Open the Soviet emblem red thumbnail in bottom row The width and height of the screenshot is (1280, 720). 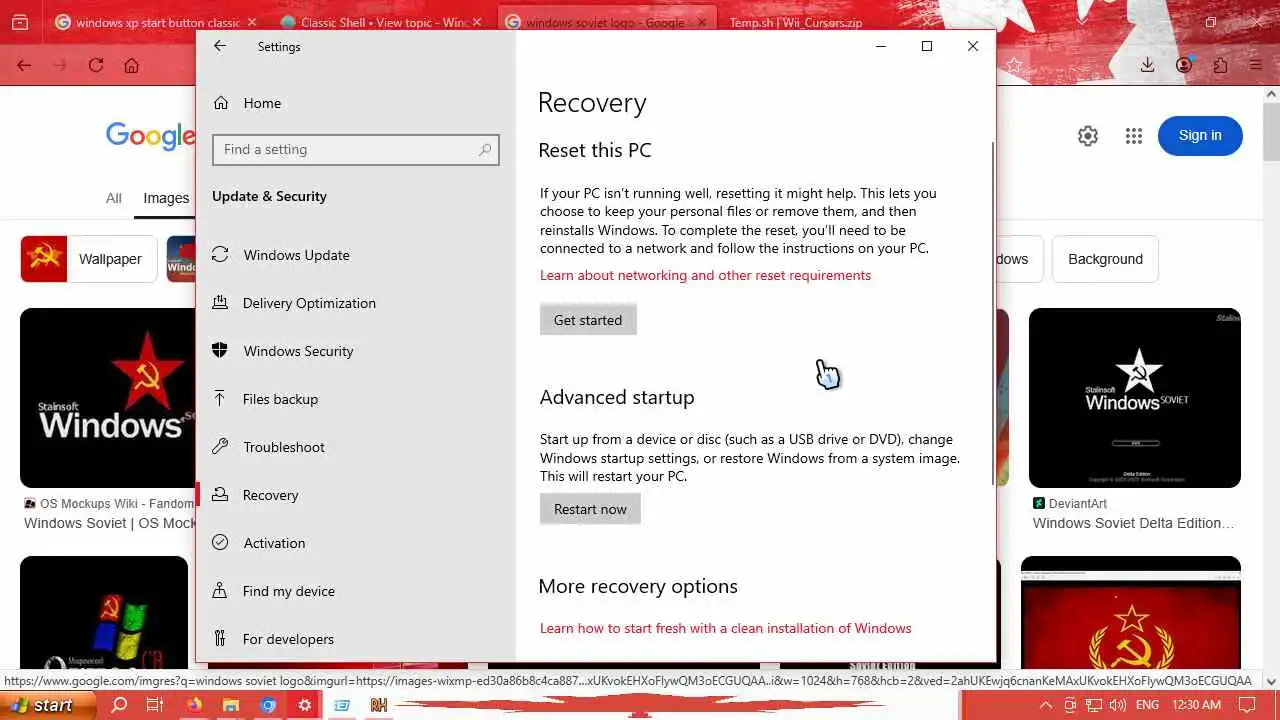click(x=1131, y=613)
